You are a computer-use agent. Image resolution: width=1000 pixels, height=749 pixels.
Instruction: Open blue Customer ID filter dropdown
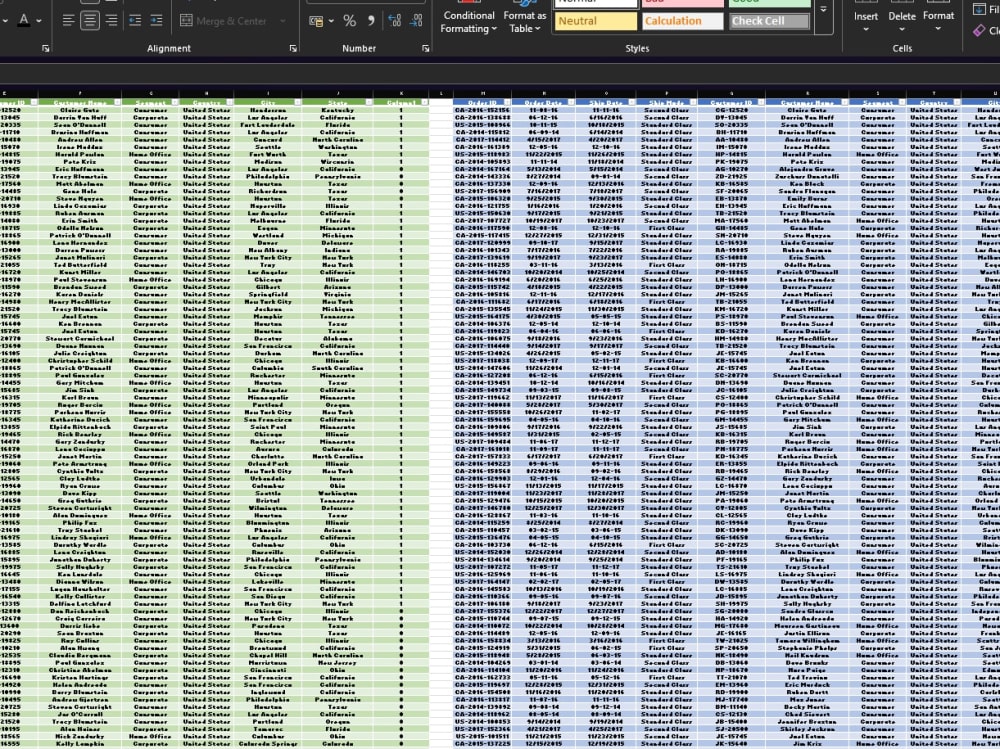pyautogui.click(x=761, y=102)
